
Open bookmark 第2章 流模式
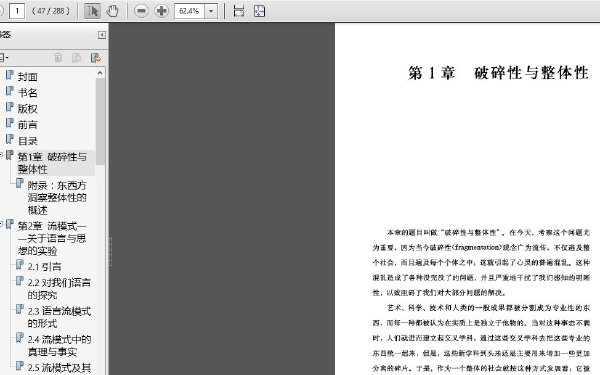point(52,238)
